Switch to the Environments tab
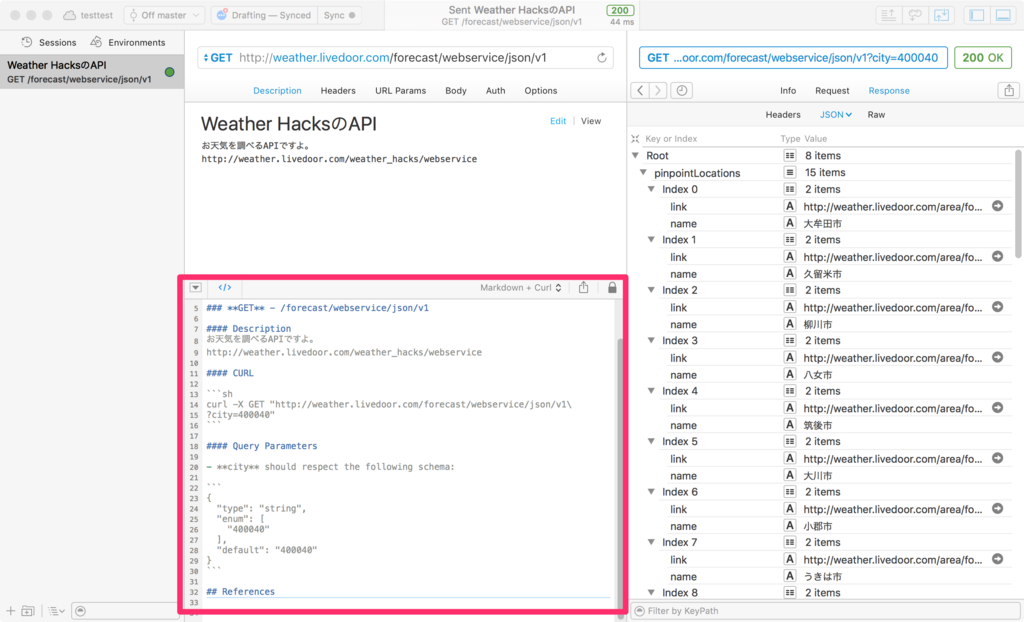1024x622 pixels. [x=128, y=42]
